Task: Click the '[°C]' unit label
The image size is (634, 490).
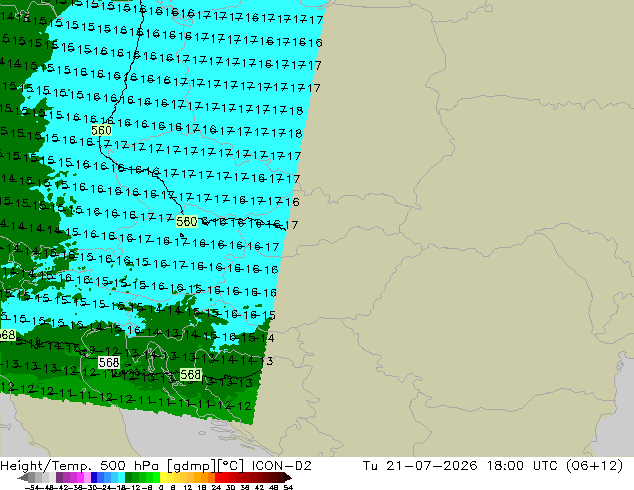Action: tap(231, 466)
